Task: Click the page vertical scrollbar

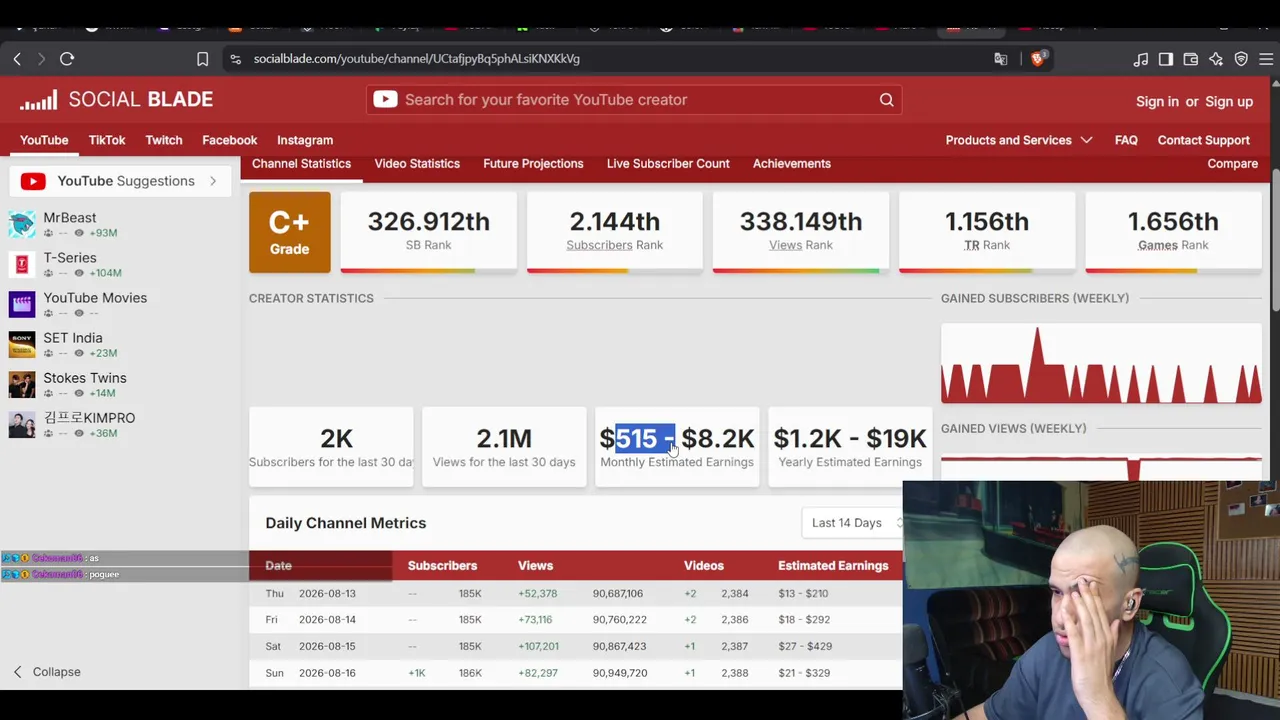Action: (x=1275, y=240)
